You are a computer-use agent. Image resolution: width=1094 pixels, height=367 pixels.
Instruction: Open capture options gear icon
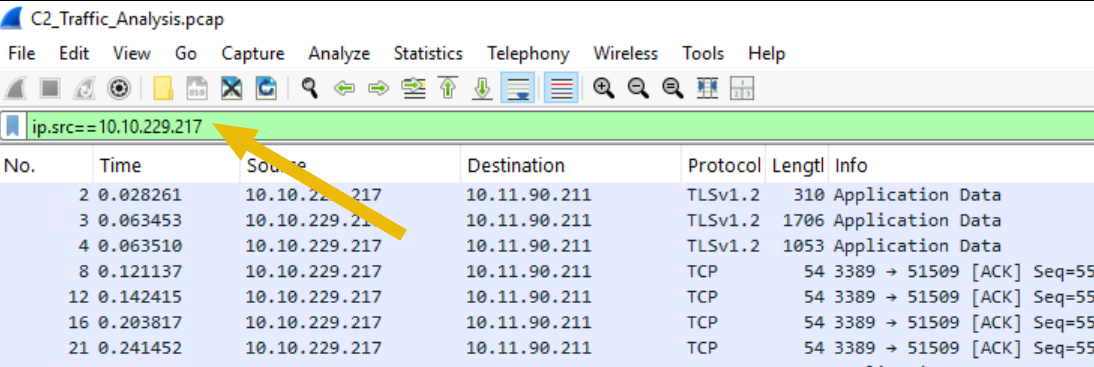[119, 88]
